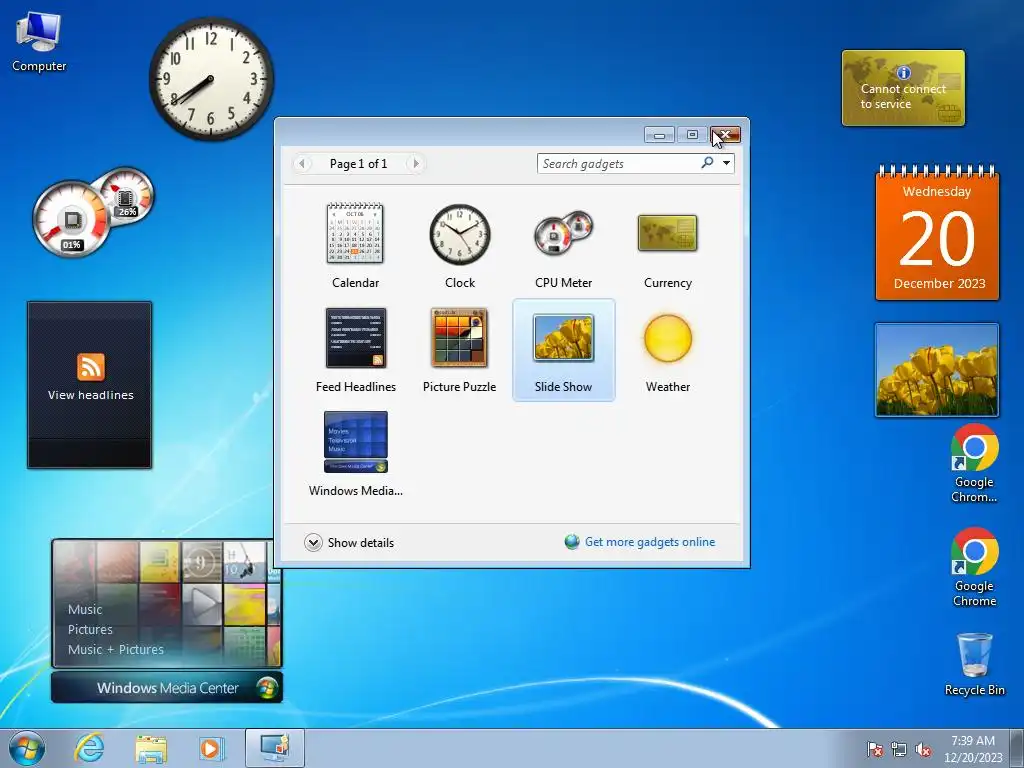This screenshot has width=1024, height=768.
Task: Select the Calendar gadget in the gallery
Action: point(355,246)
